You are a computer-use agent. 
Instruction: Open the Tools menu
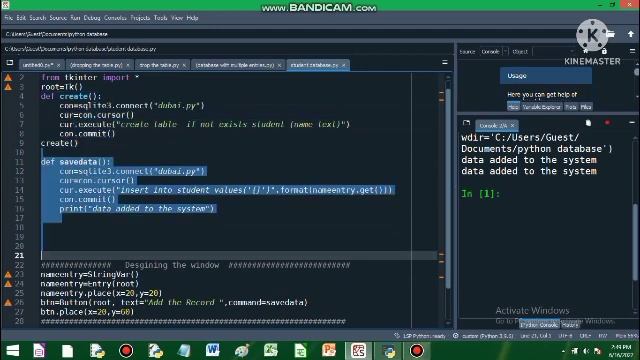(160, 18)
